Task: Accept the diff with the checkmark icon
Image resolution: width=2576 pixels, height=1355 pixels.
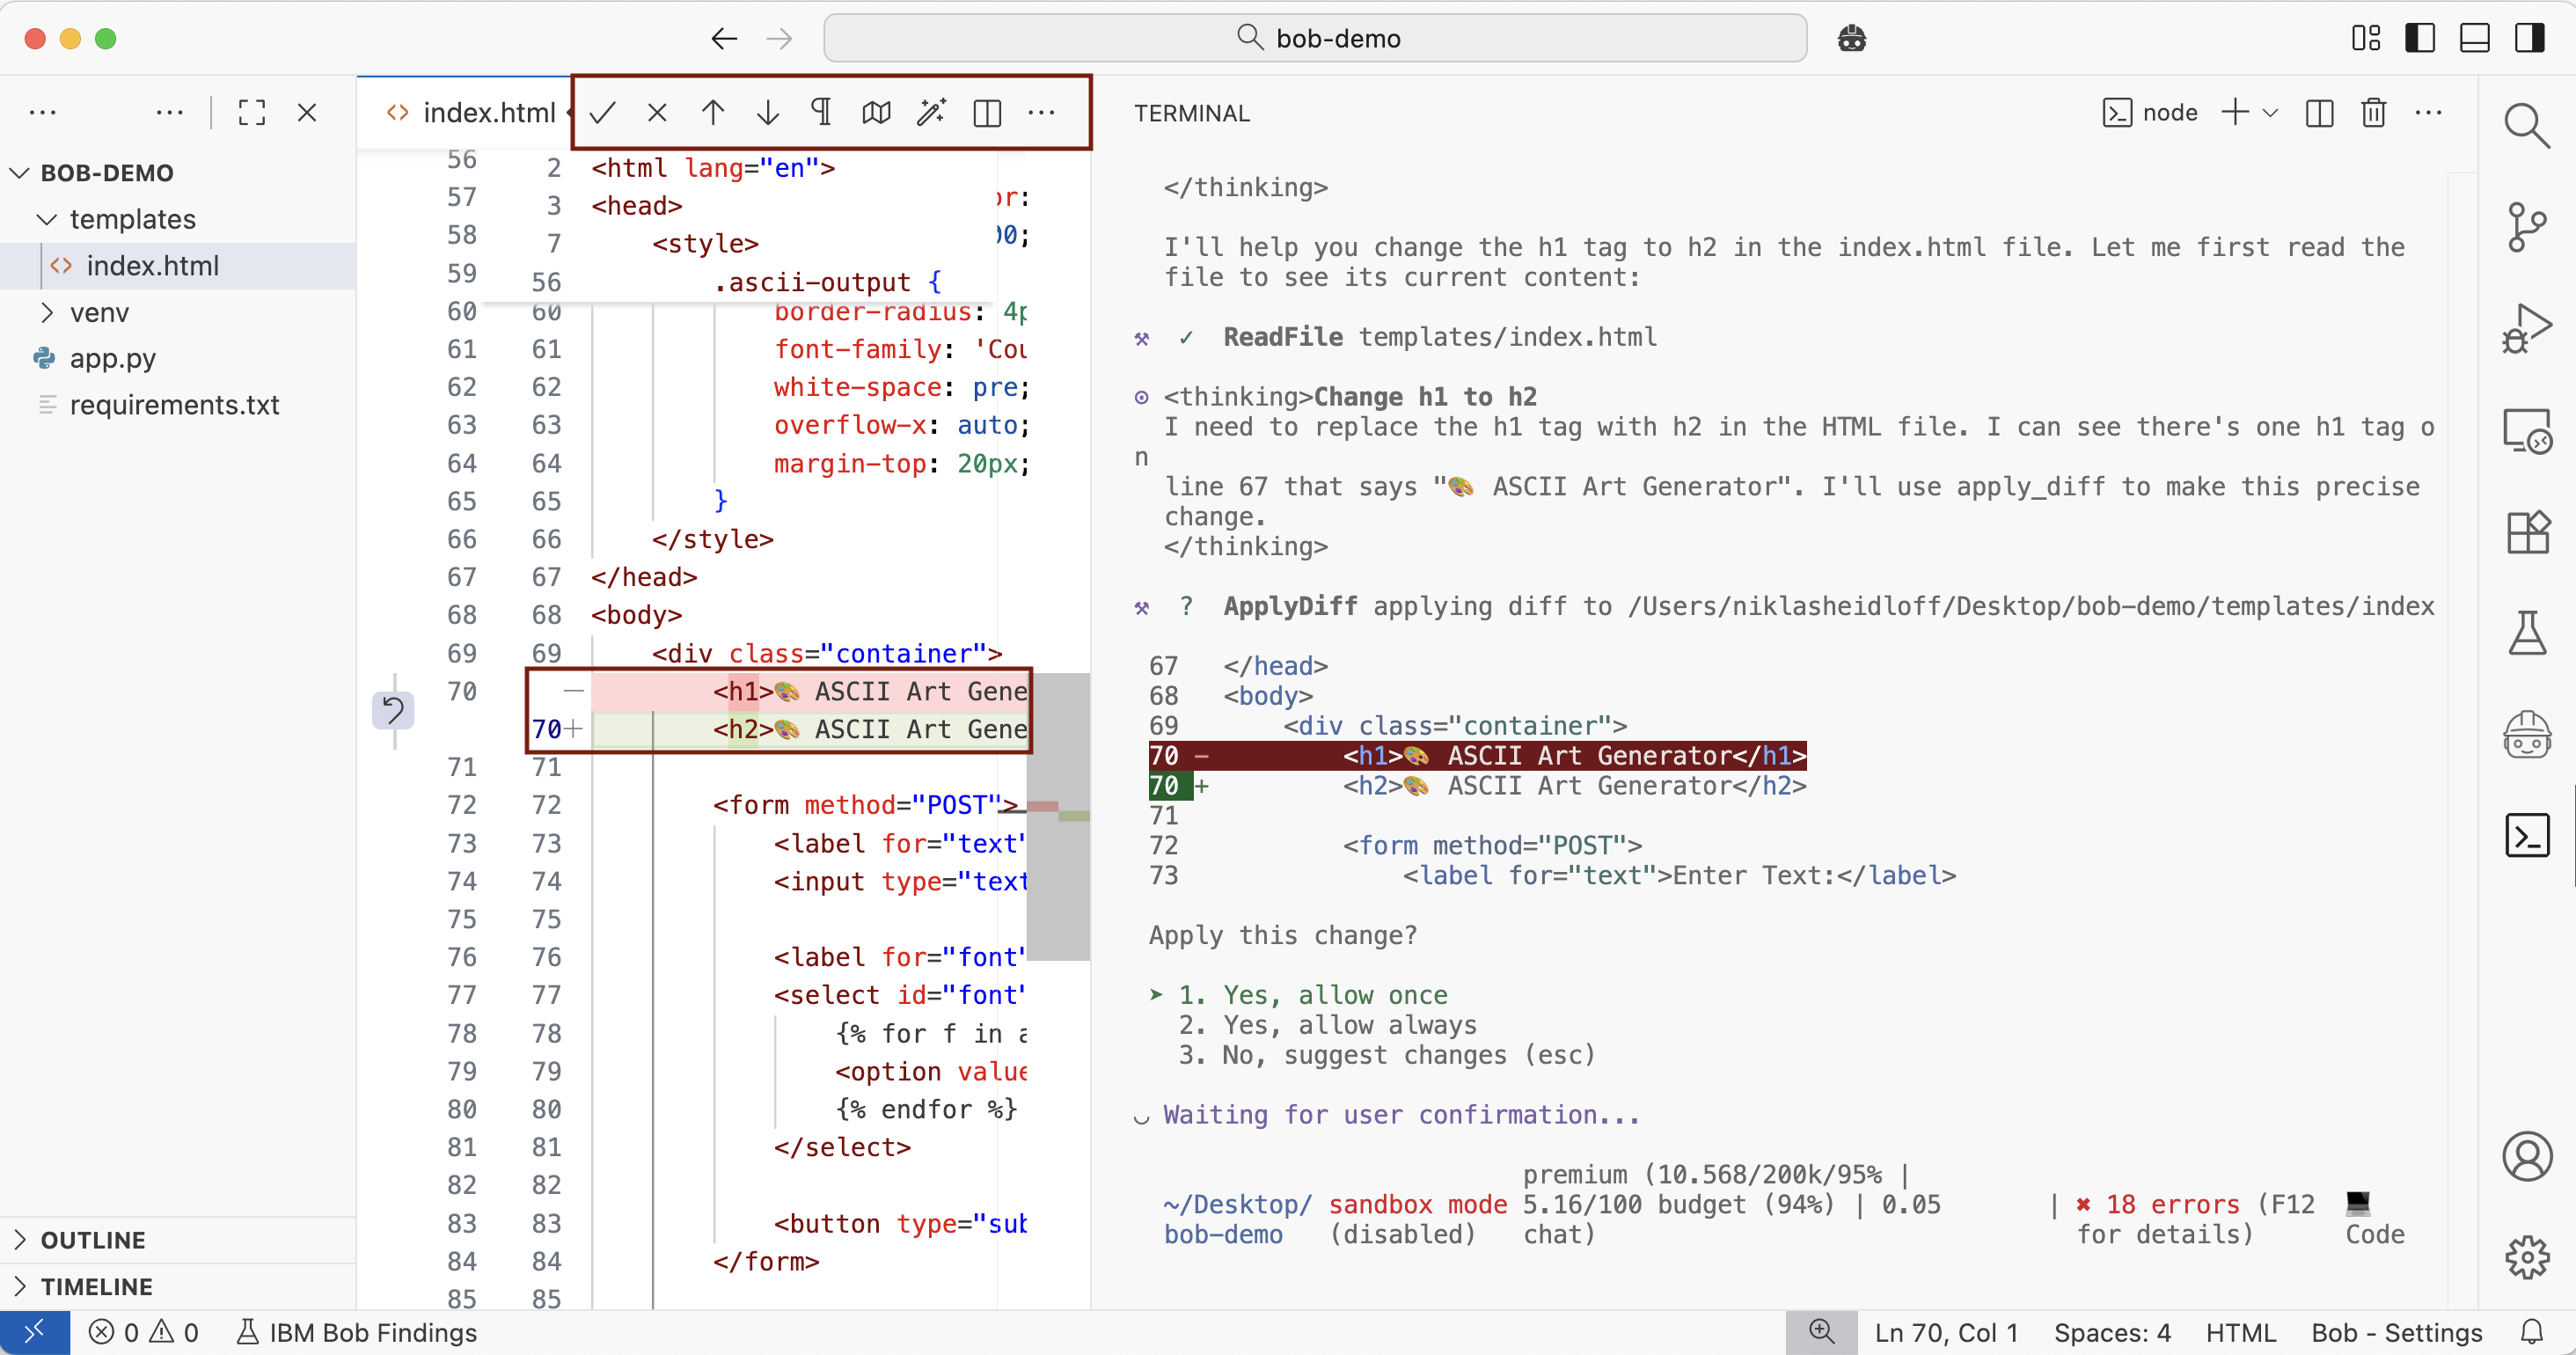Action: click(x=602, y=113)
